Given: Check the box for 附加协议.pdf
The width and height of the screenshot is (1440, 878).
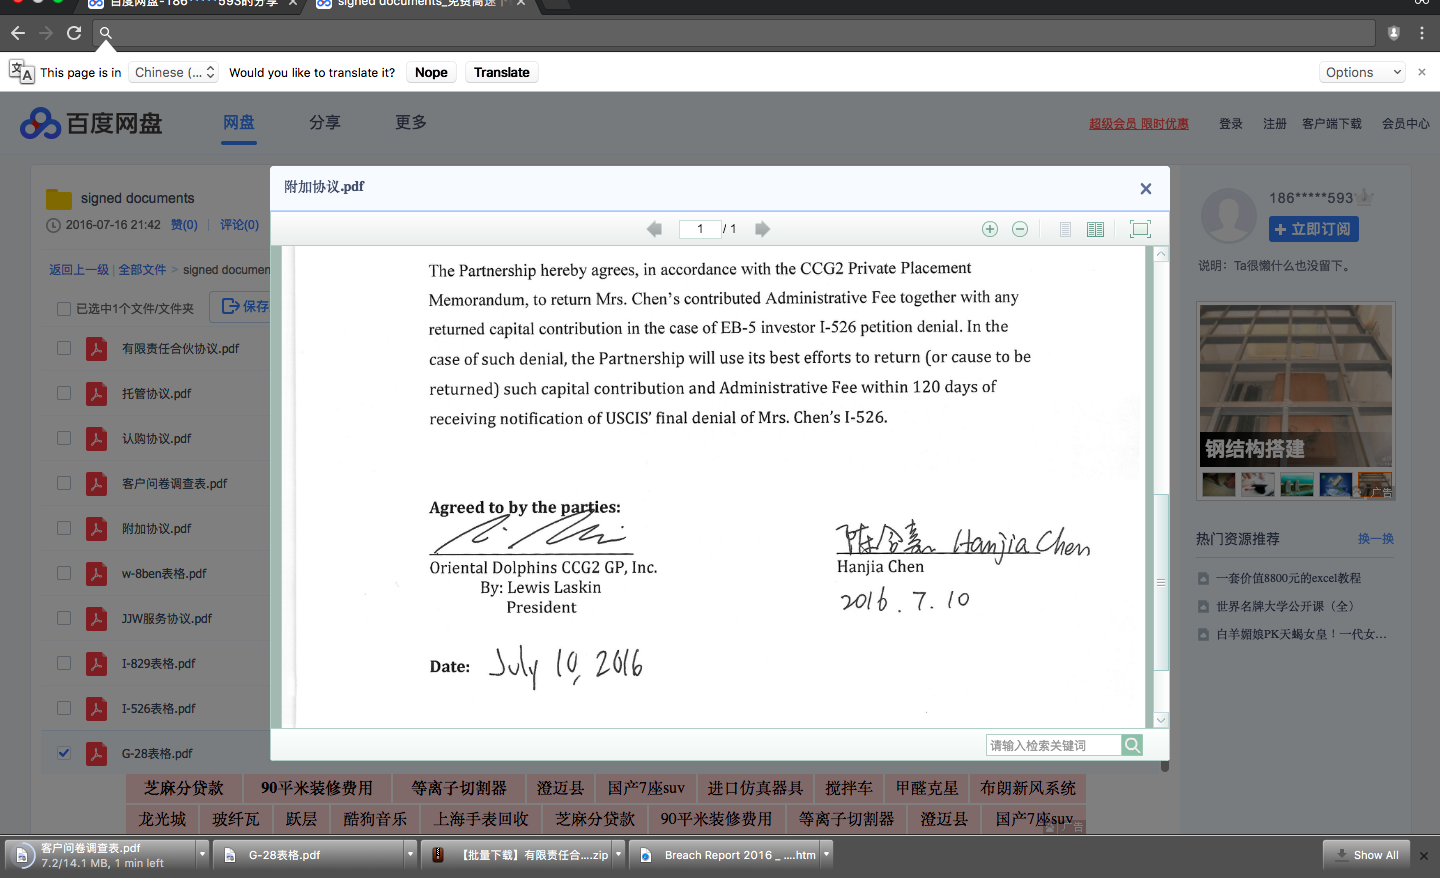Looking at the screenshot, I should click(x=64, y=528).
